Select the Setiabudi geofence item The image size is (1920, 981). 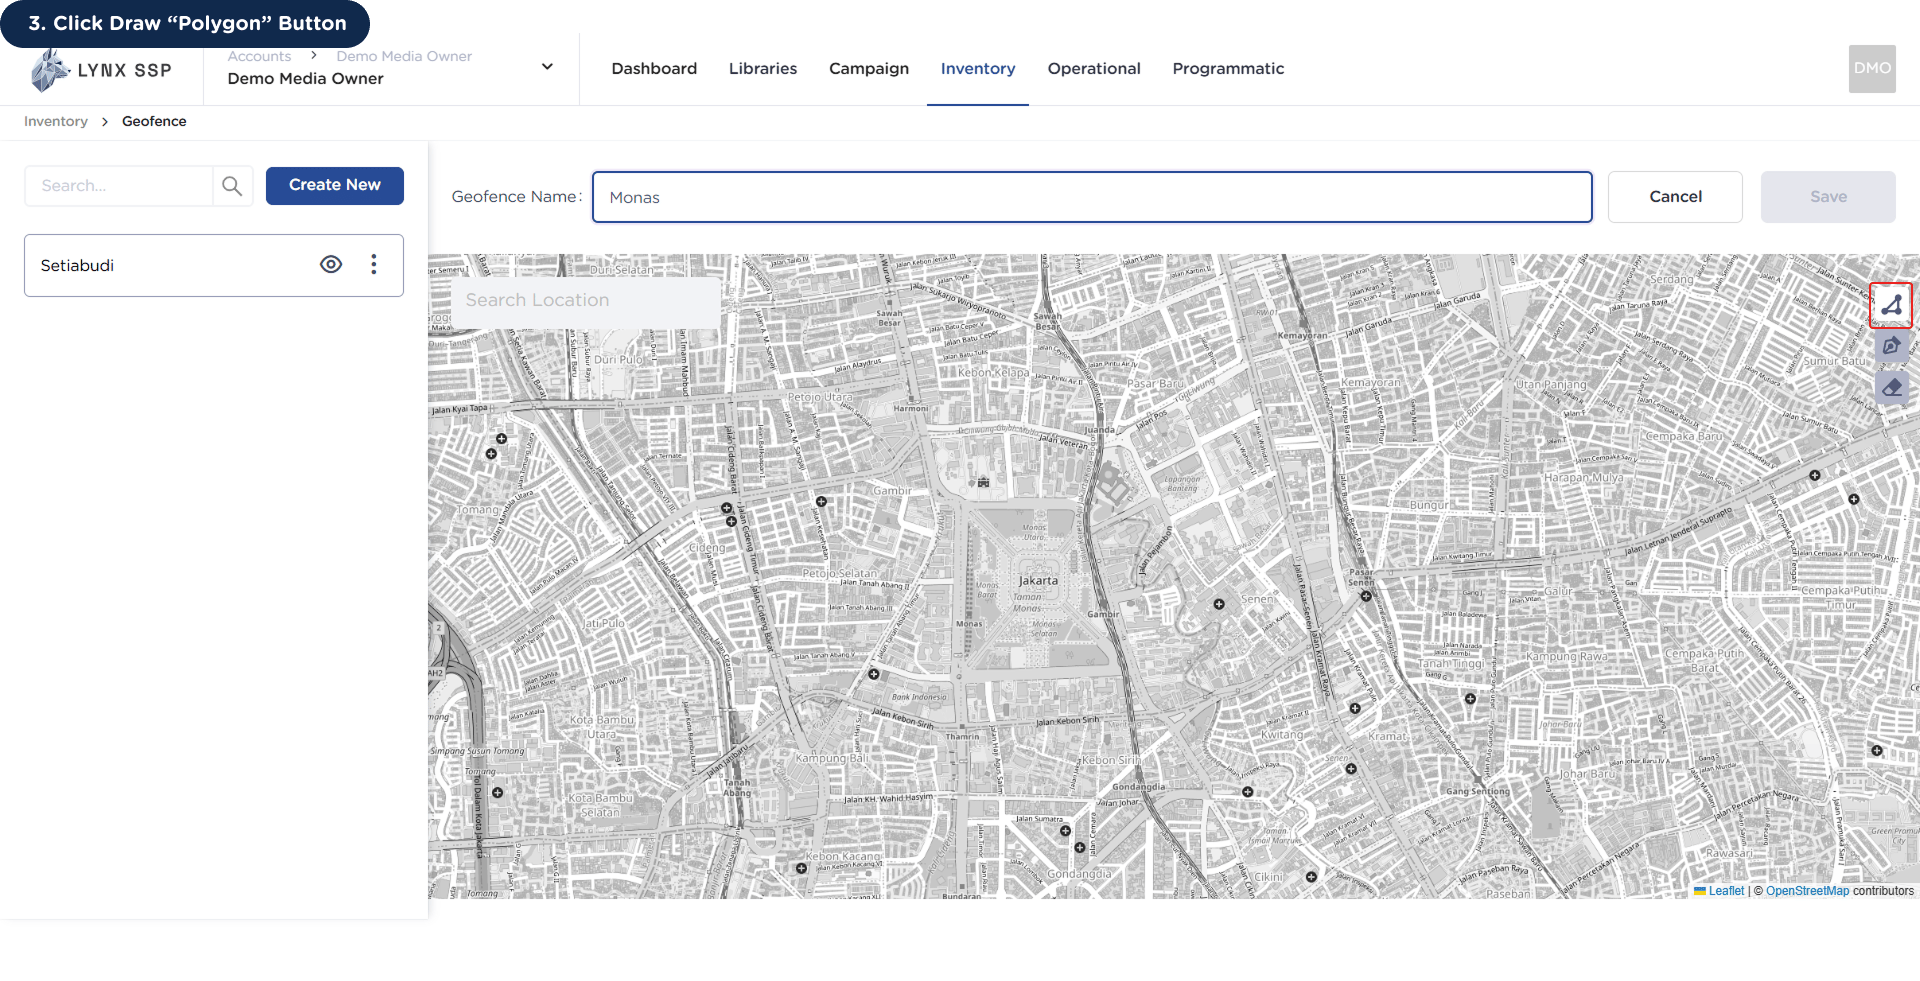pyautogui.click(x=214, y=265)
